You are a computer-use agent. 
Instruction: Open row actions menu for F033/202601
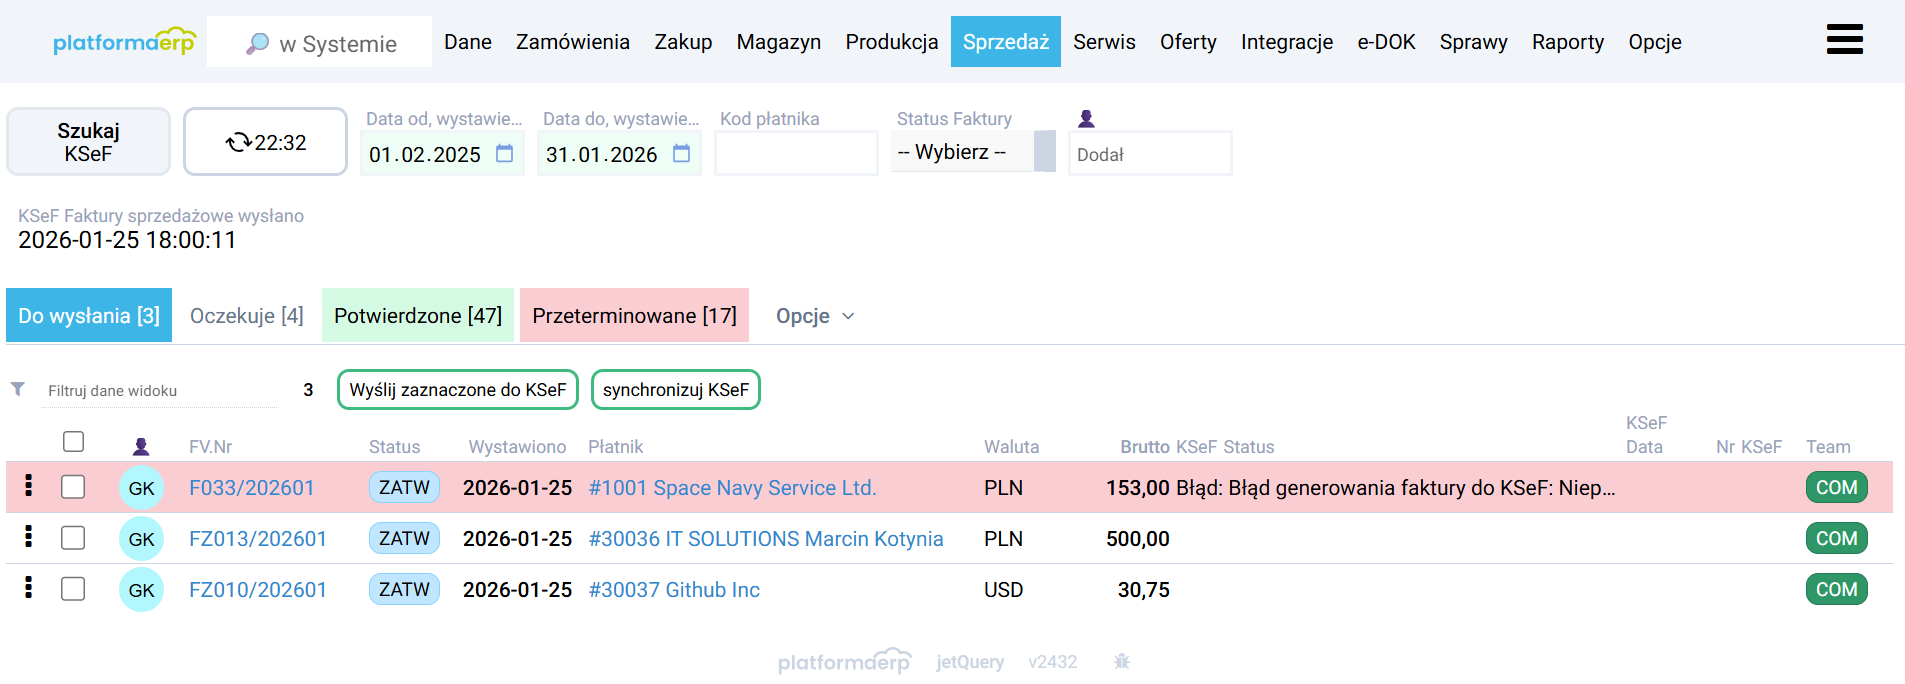coord(28,486)
